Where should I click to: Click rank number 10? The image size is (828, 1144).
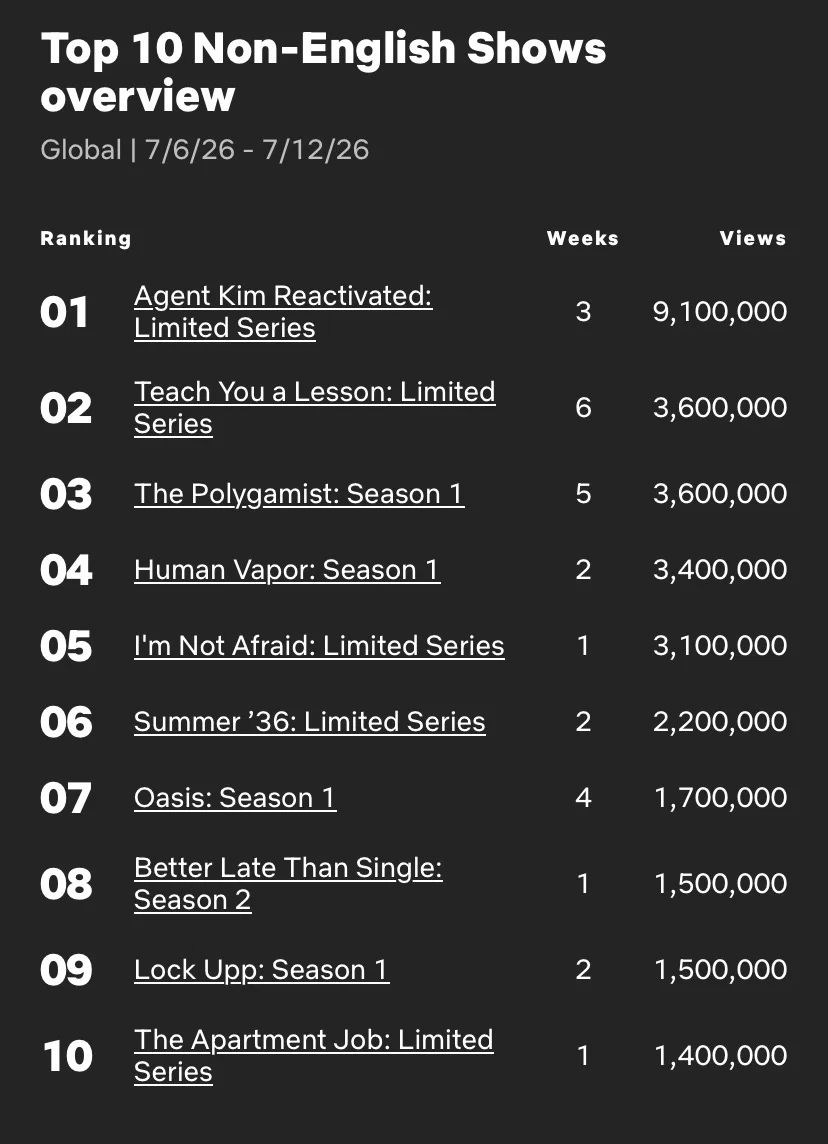coord(67,1056)
